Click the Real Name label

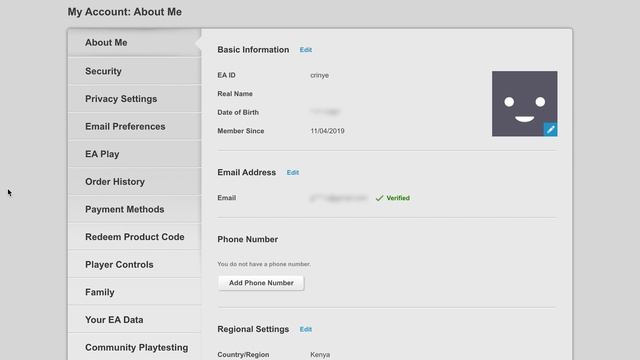point(235,93)
